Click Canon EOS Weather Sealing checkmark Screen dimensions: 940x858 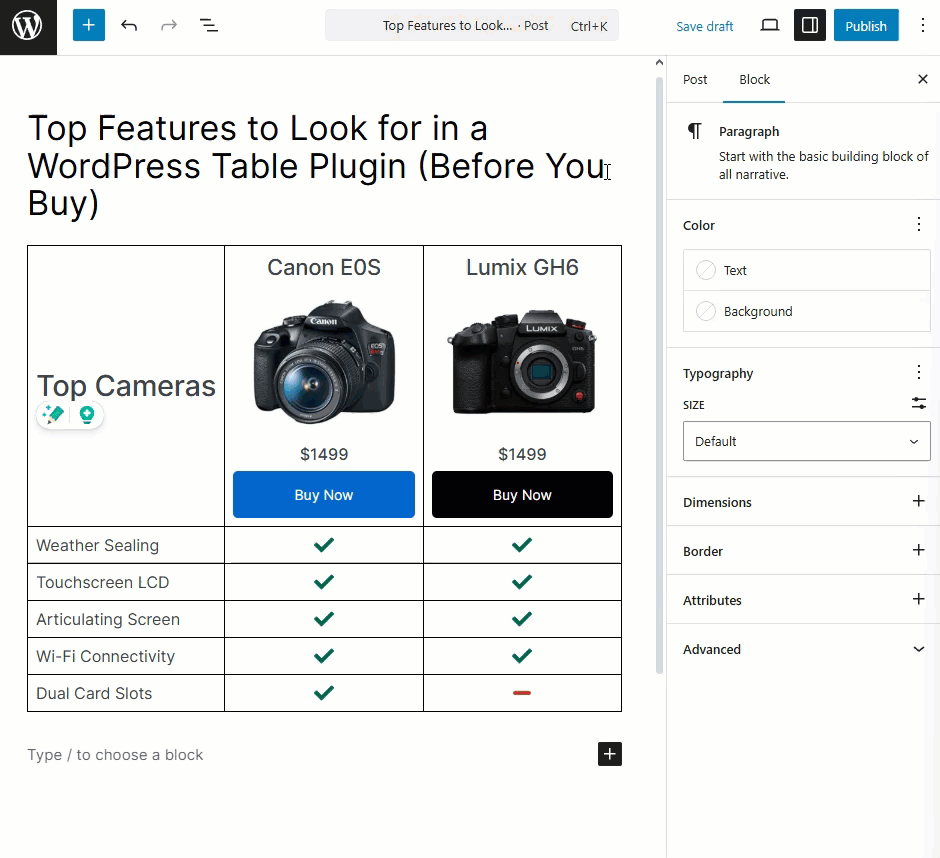click(324, 545)
